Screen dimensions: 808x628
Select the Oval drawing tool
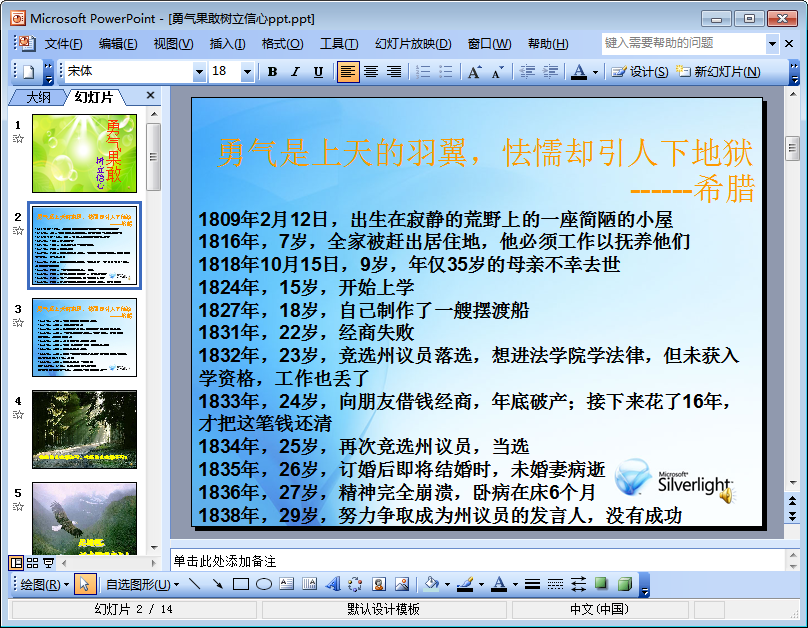pyautogui.click(x=264, y=584)
